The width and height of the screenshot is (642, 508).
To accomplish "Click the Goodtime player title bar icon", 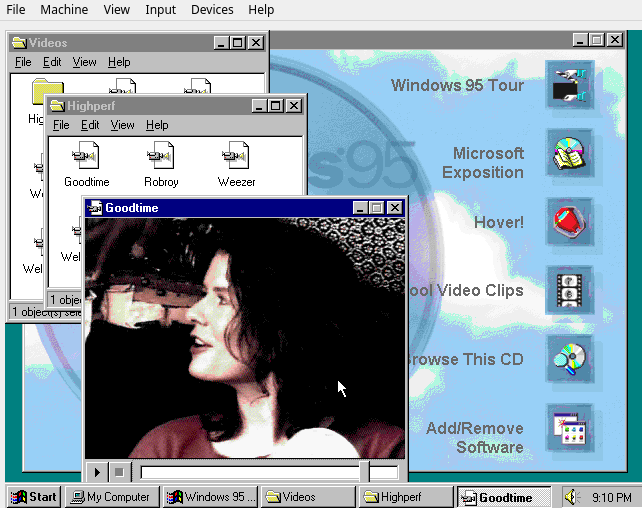I will [95, 208].
